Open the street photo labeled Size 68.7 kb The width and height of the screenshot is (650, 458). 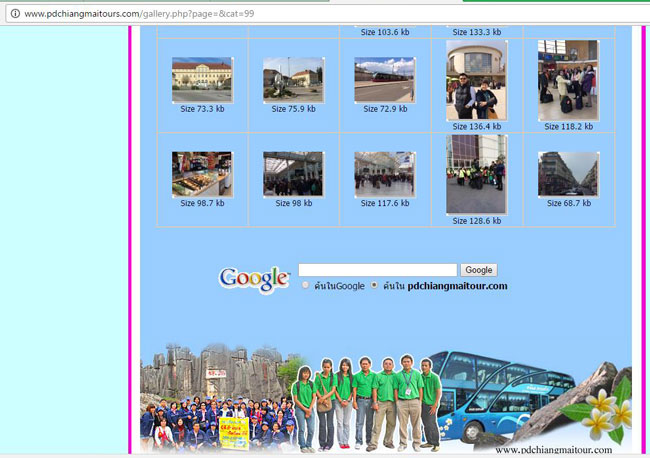(x=567, y=174)
